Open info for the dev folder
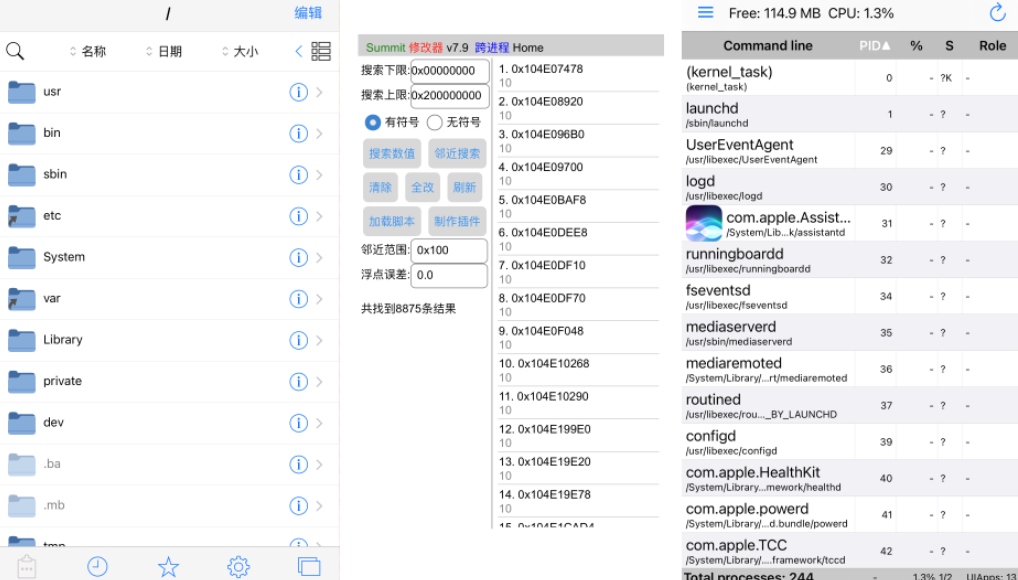Viewport: 1018px width, 580px height. (x=298, y=423)
